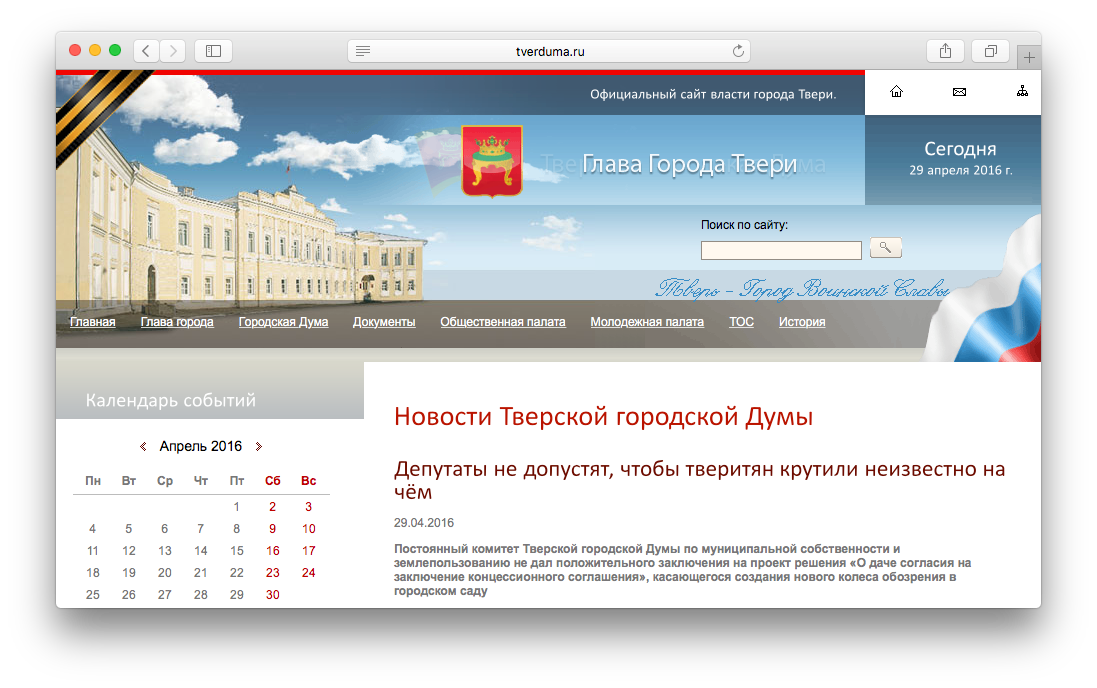
Task: Click Safari's Share icon
Action: click(945, 51)
